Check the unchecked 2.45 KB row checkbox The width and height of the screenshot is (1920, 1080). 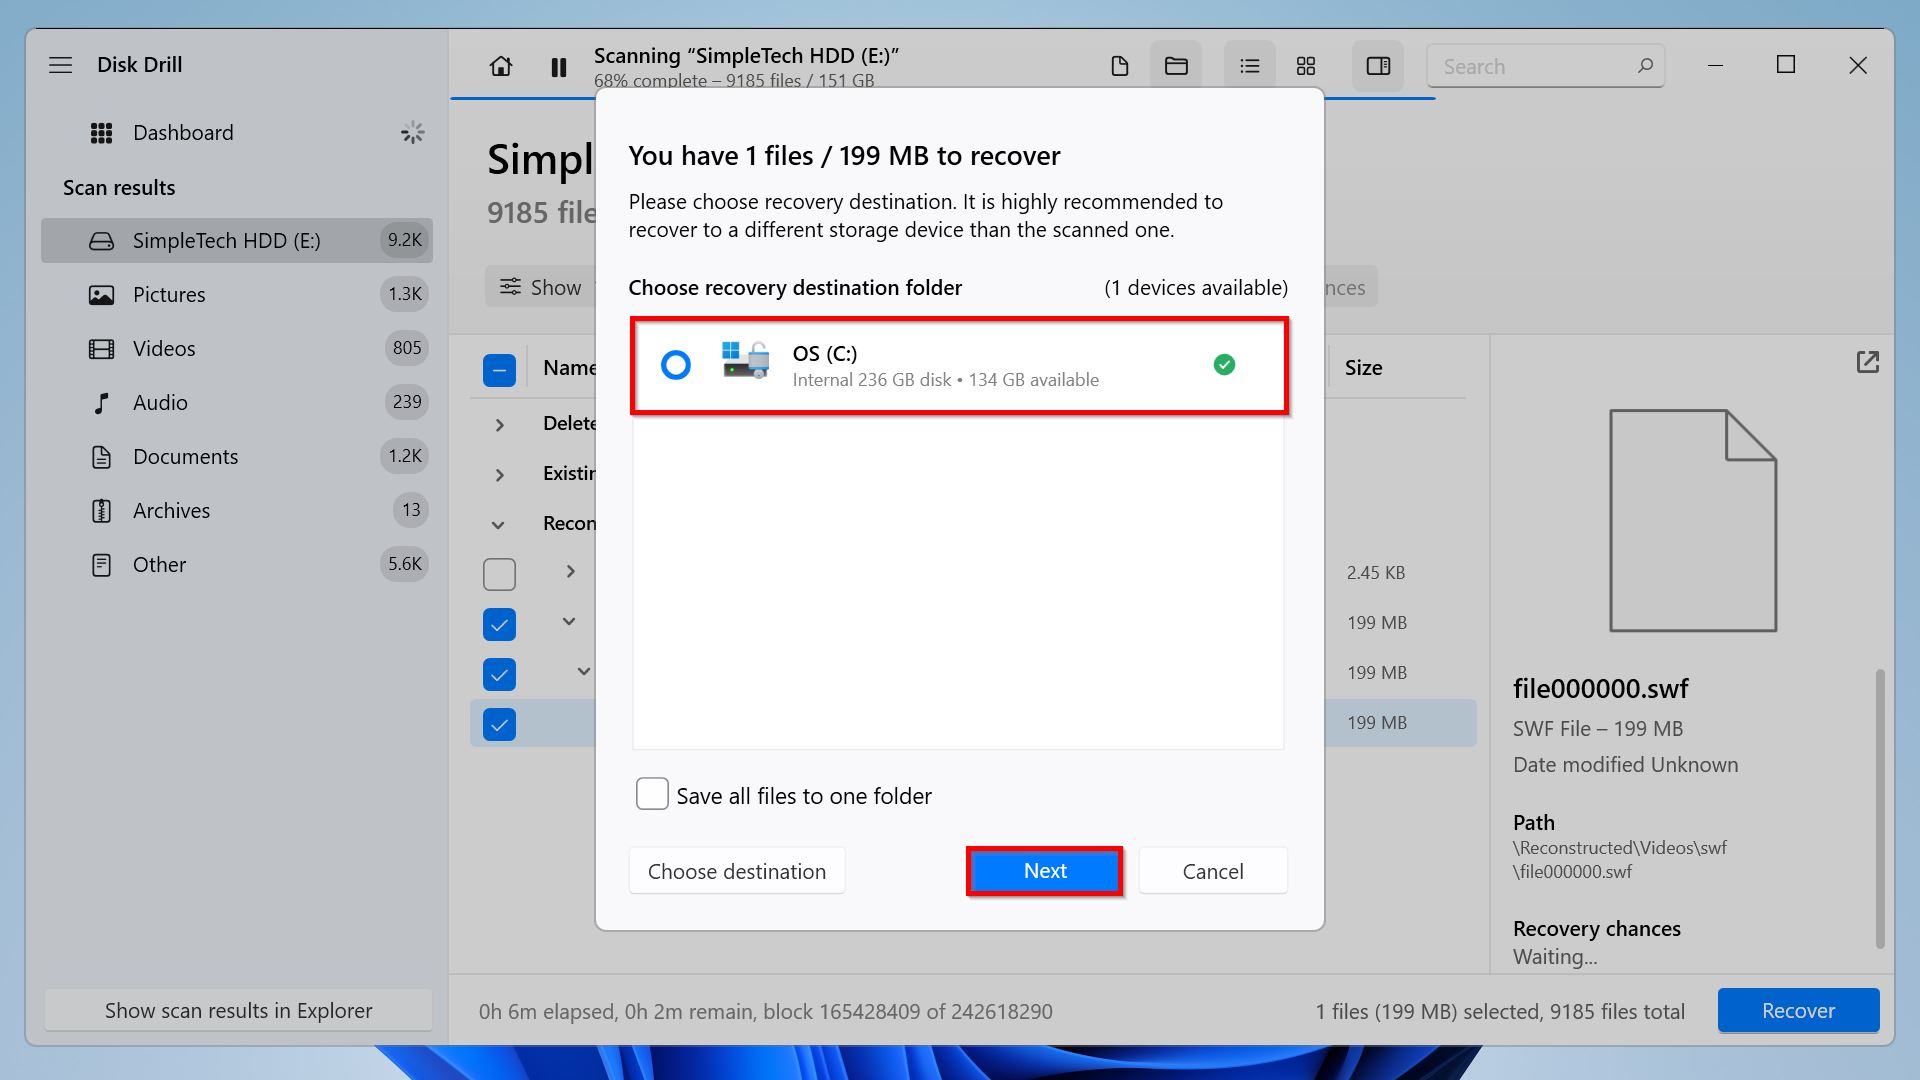coord(499,574)
